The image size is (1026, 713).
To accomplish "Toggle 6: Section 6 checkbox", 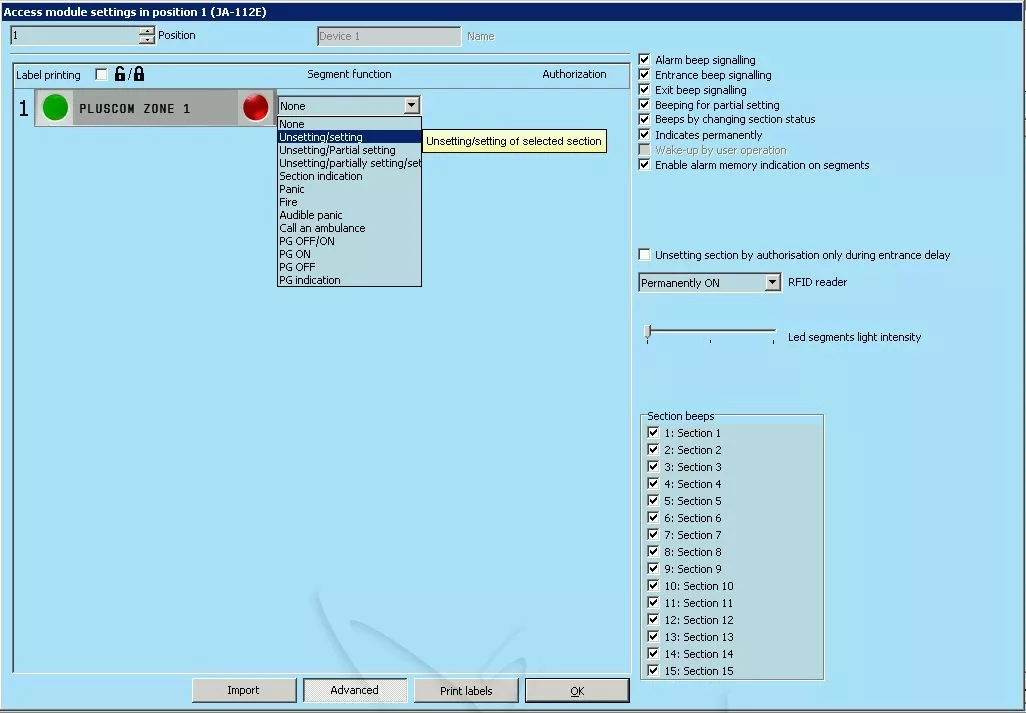I will point(653,517).
